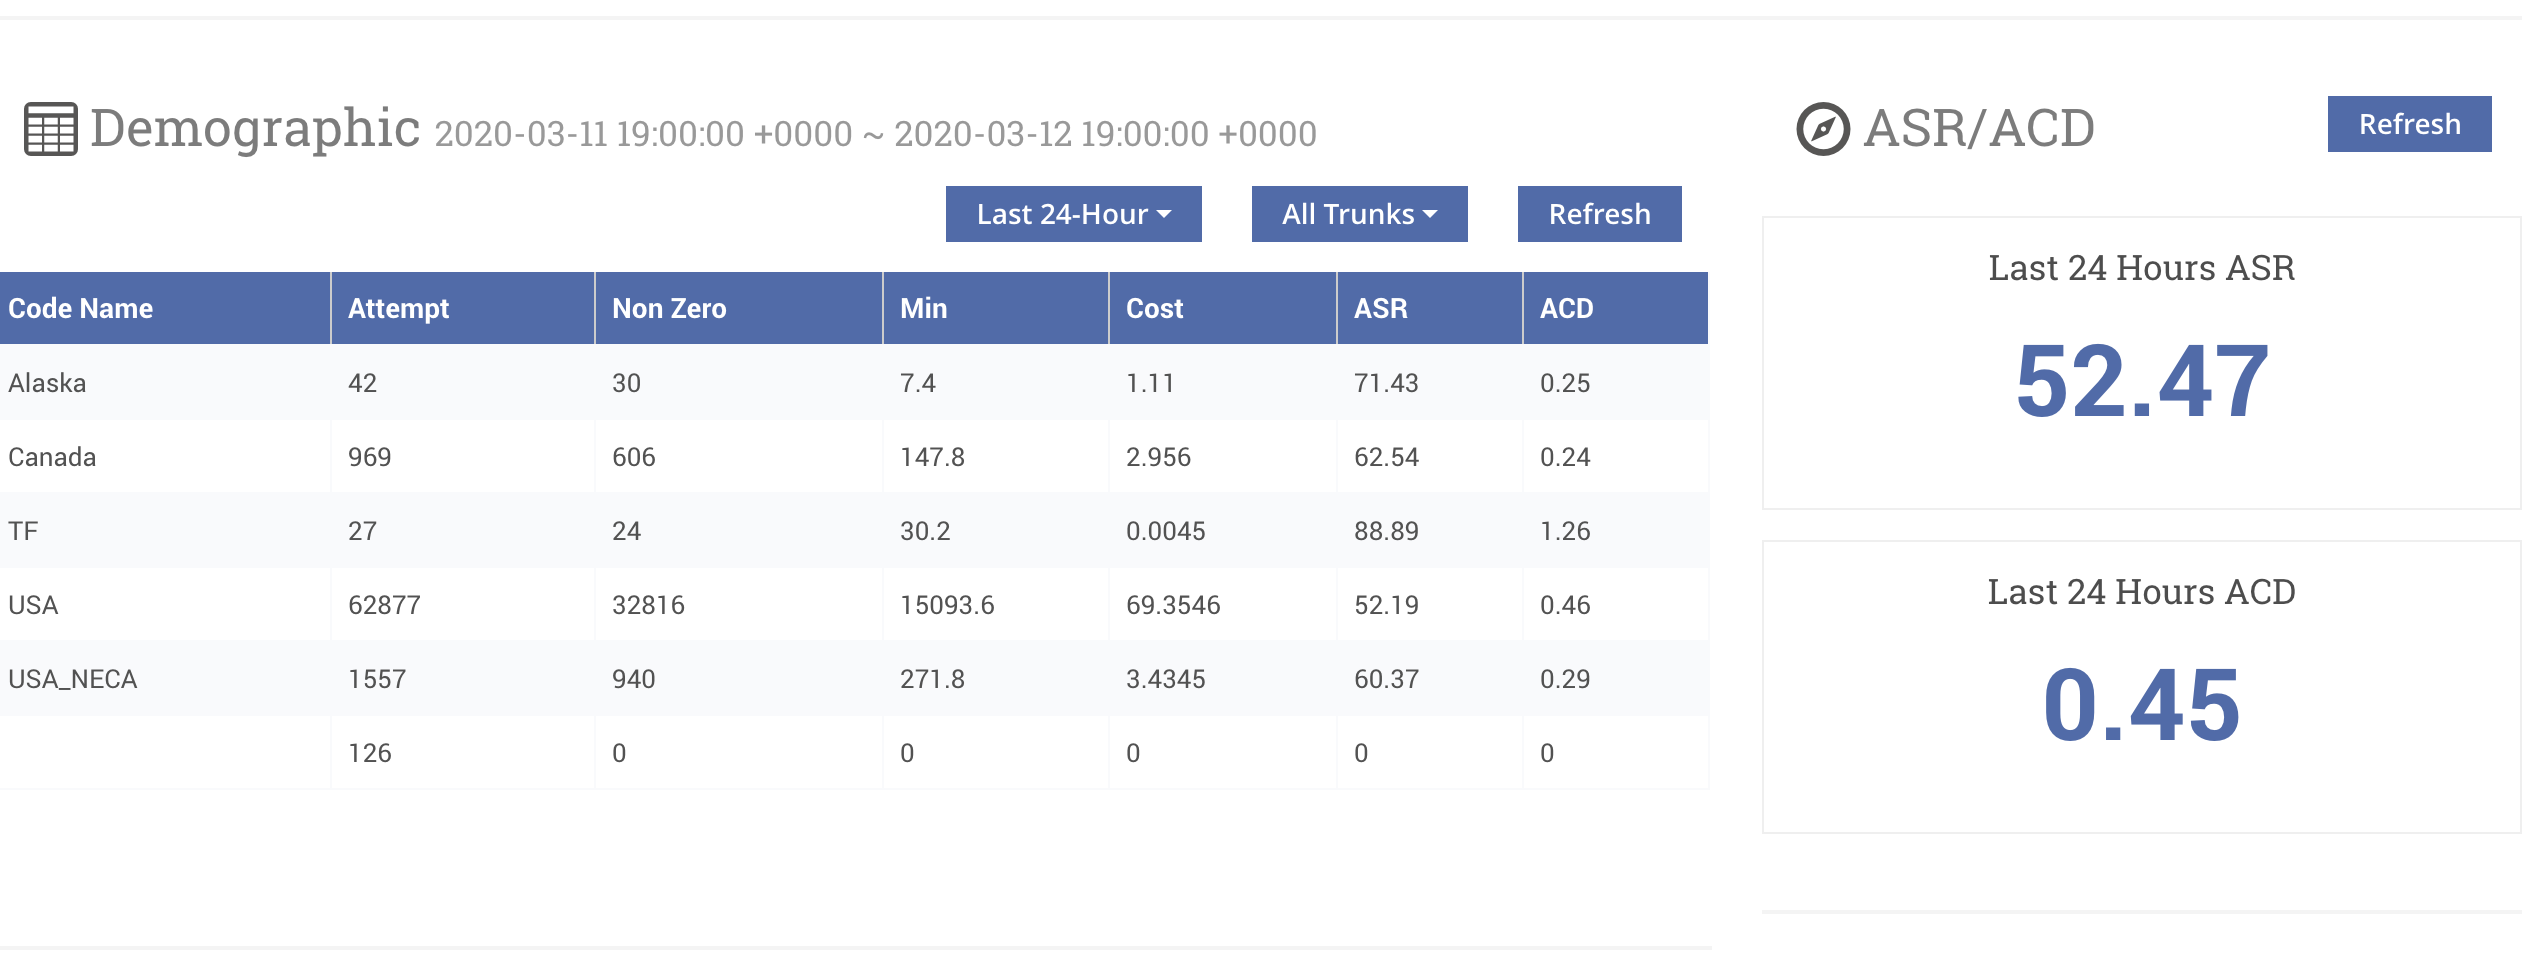Viewport: 2544px width, 964px height.
Task: Click the ACD column header
Action: coord(1566,308)
